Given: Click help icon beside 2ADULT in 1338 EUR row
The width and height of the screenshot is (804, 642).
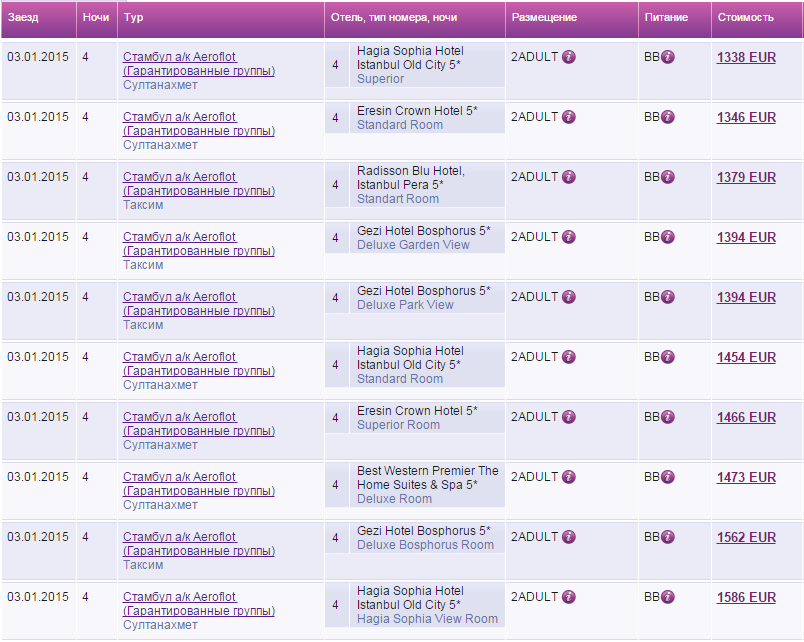Looking at the screenshot, I should (569, 57).
